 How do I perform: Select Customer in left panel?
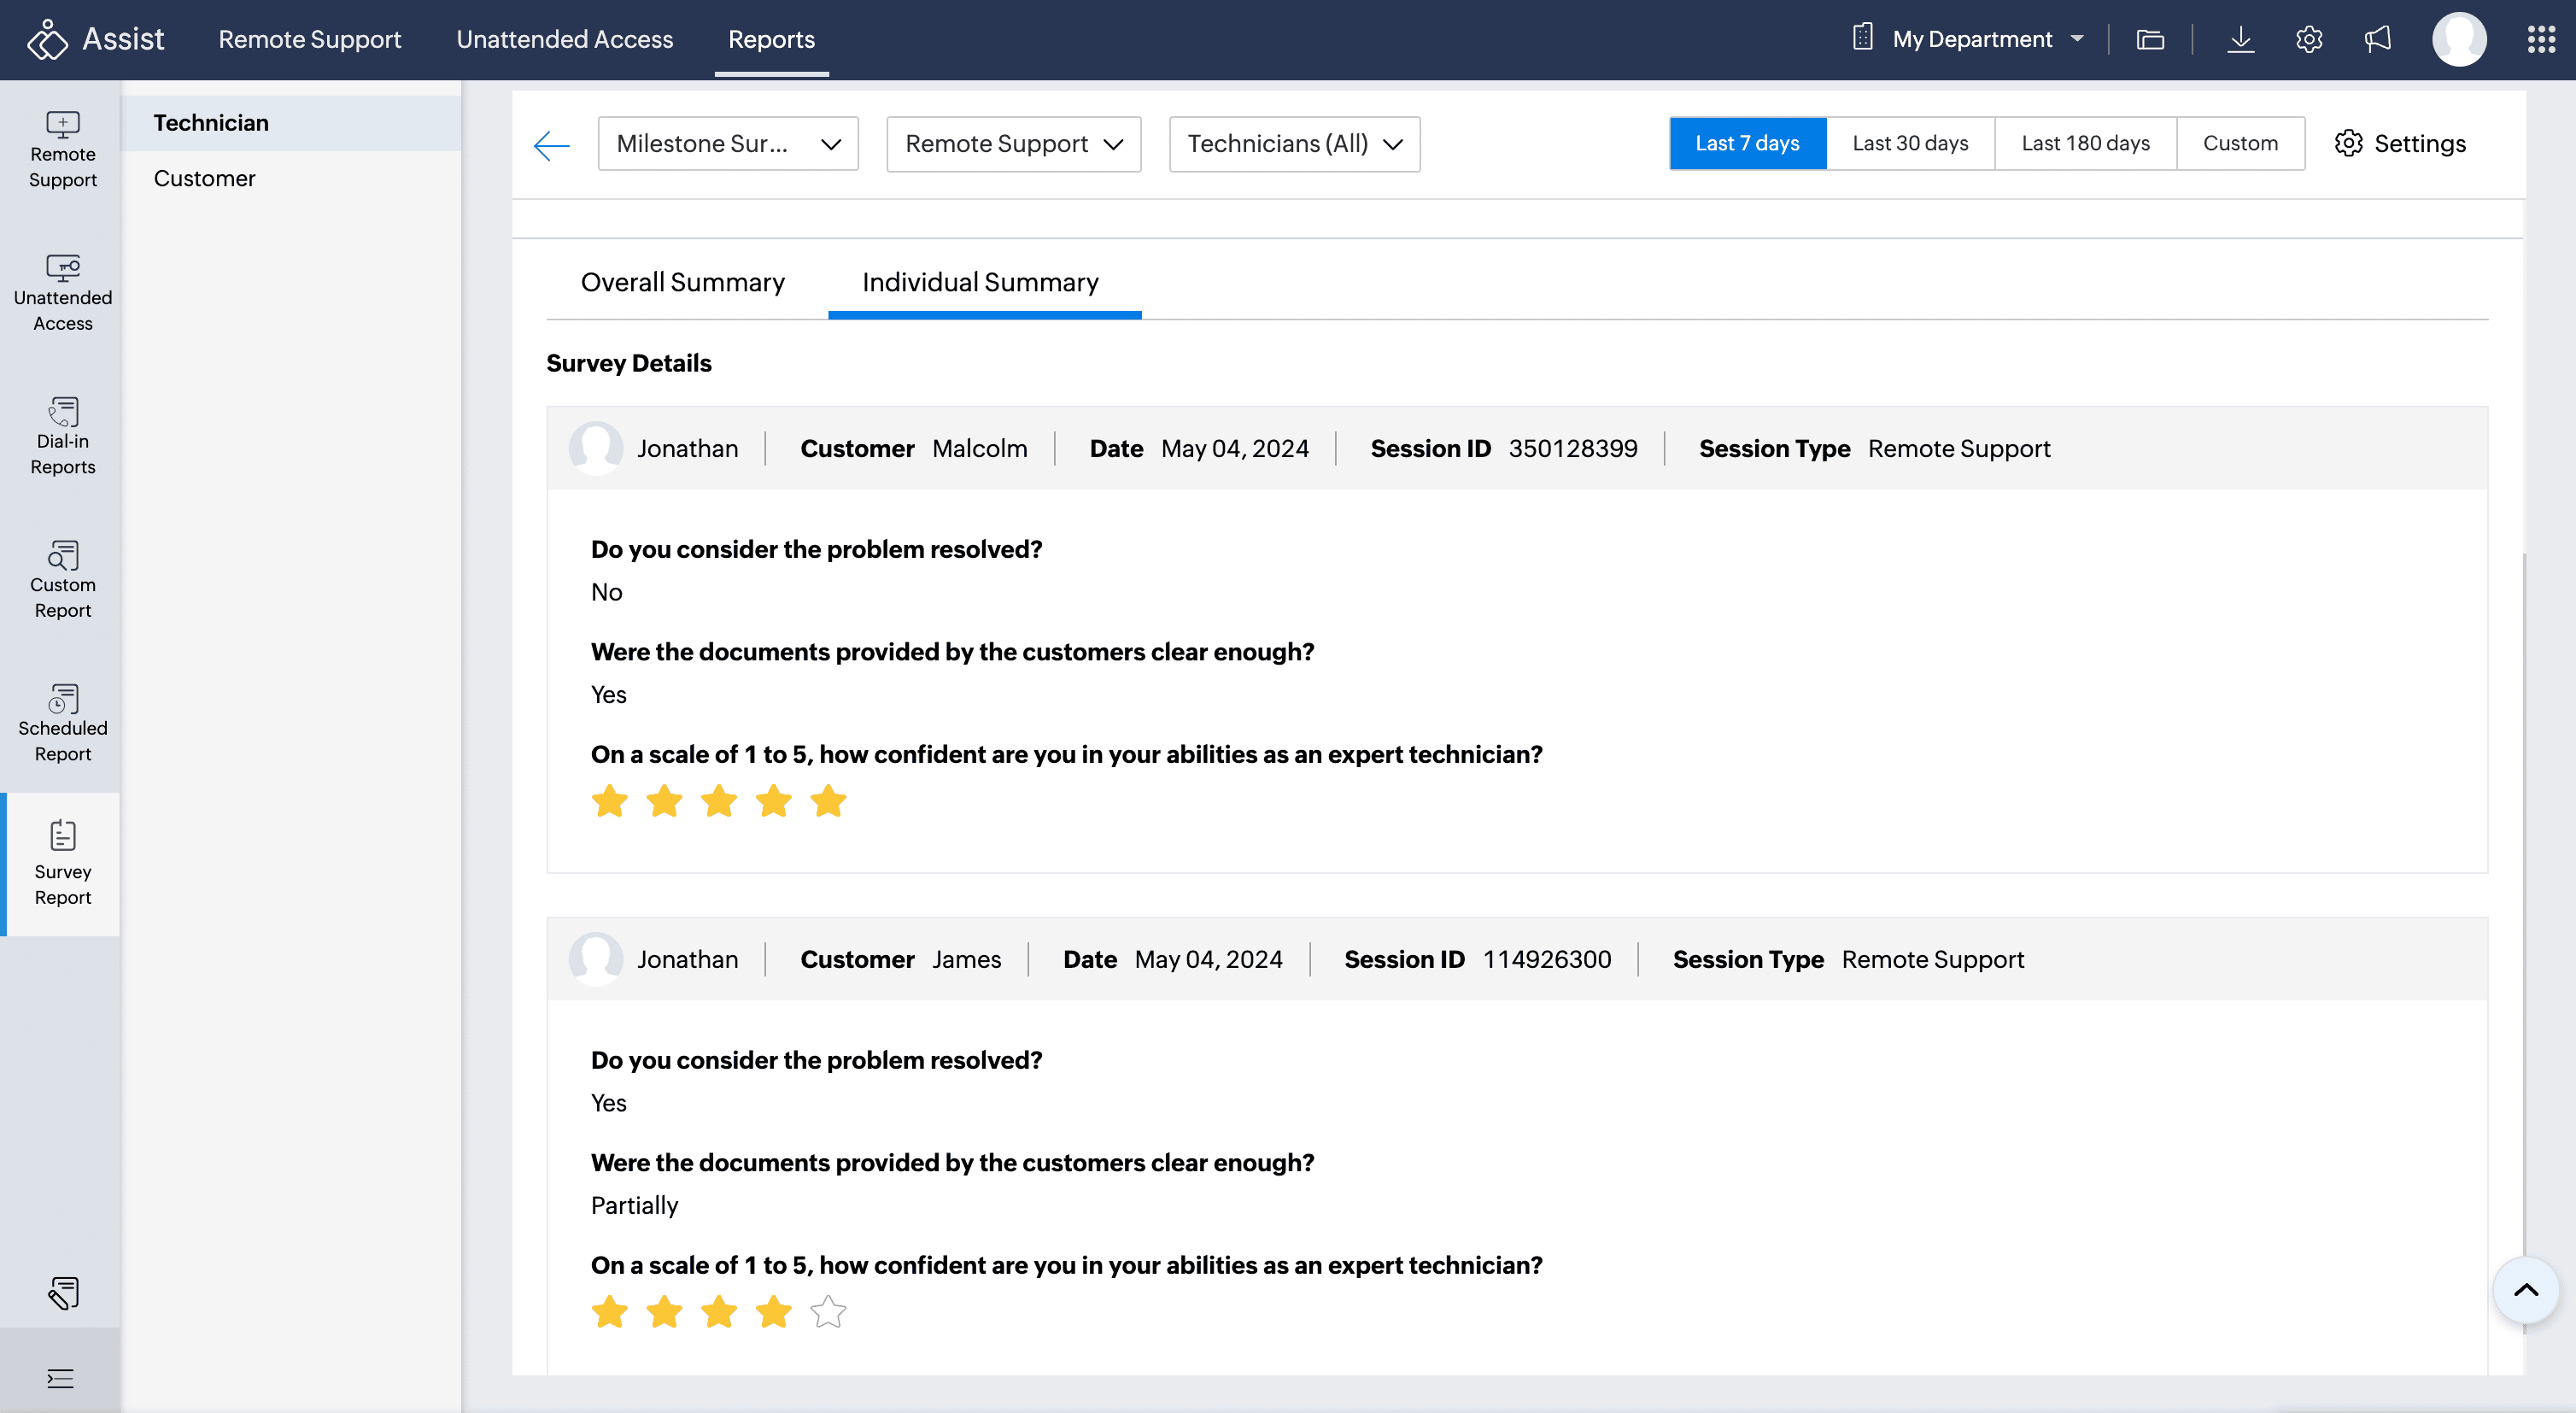(204, 178)
